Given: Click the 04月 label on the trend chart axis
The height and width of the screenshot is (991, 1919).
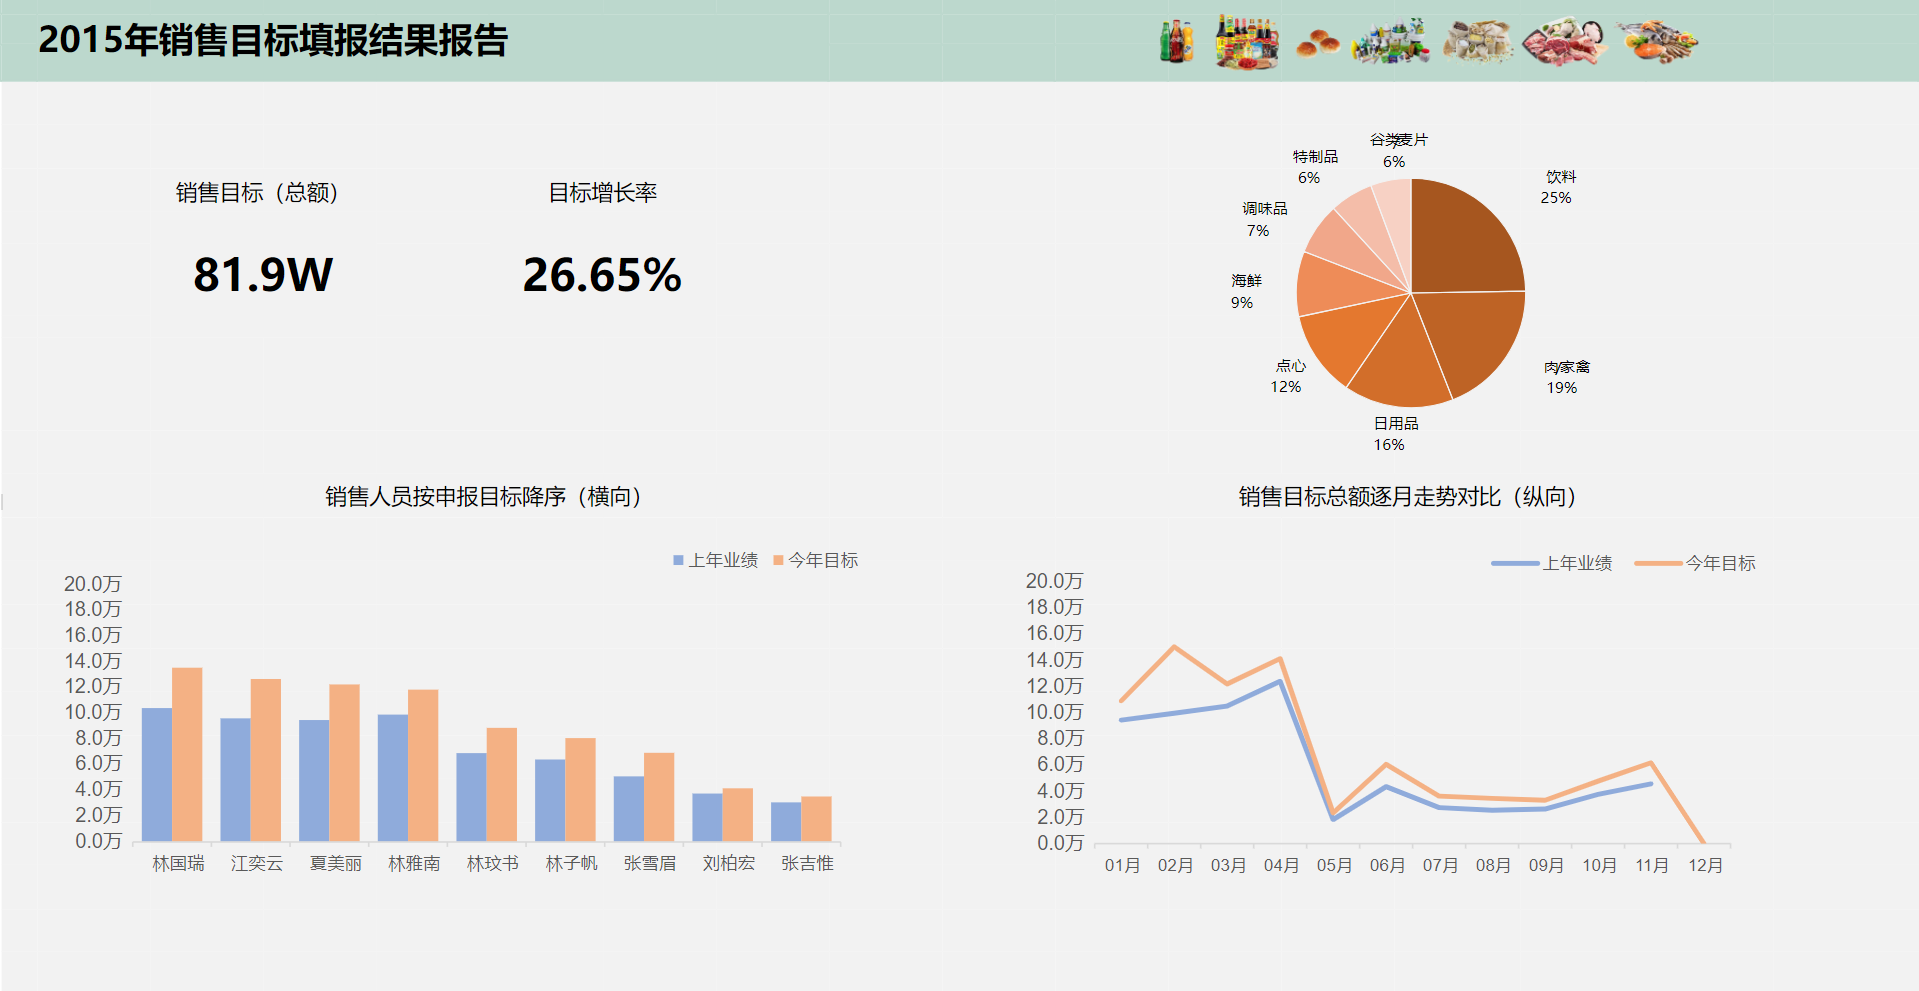Looking at the screenshot, I should point(1281,865).
